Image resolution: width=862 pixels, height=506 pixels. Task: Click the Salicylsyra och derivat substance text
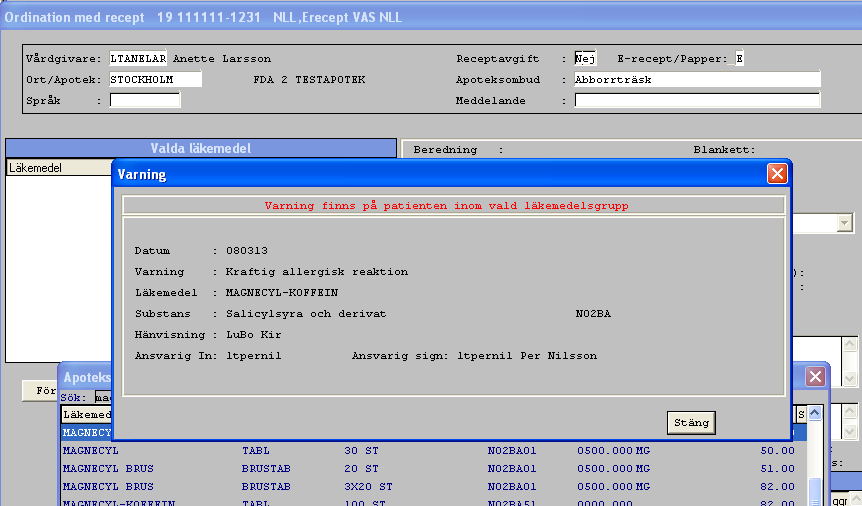[x=306, y=314]
